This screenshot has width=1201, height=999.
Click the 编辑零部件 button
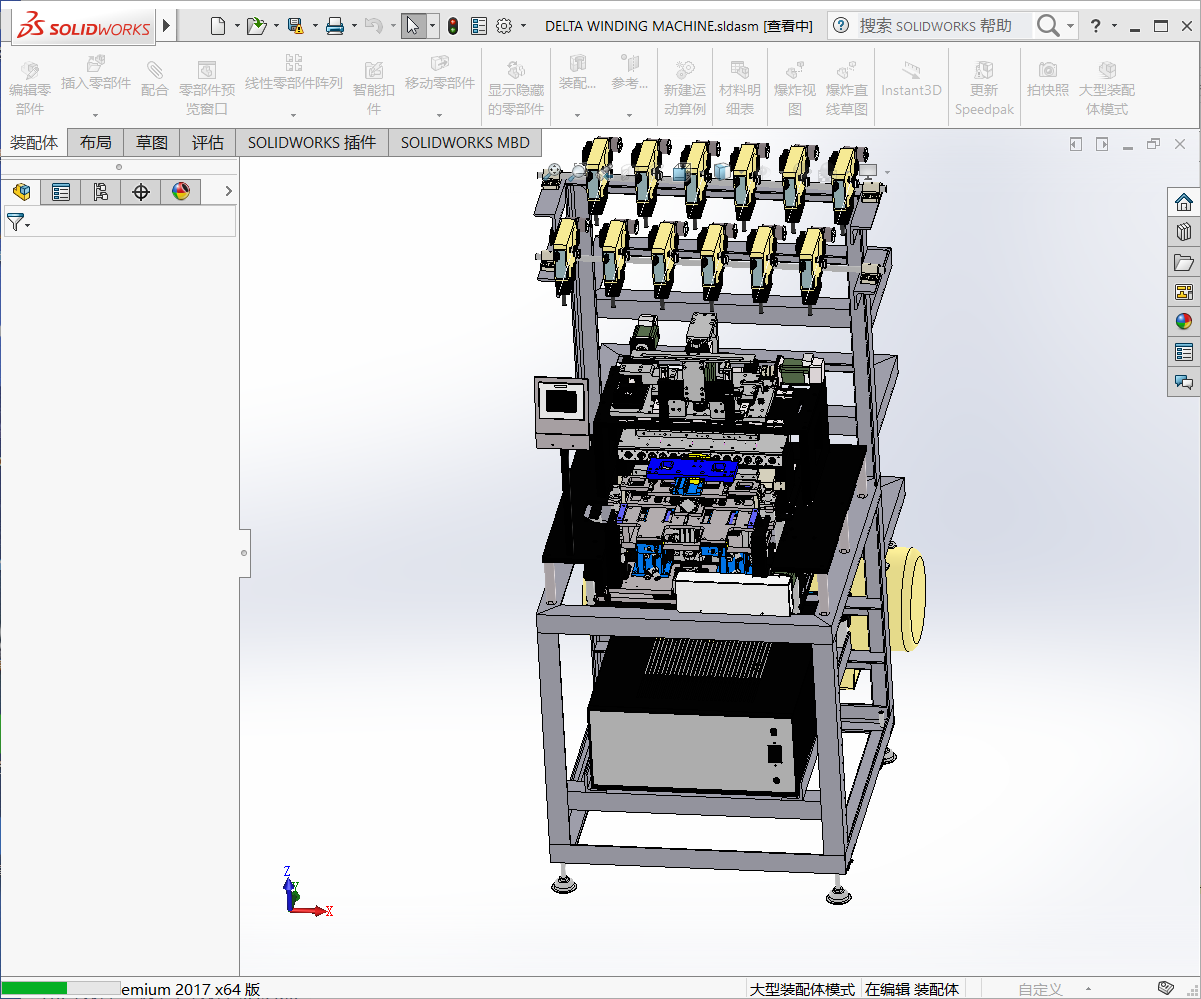(30, 87)
